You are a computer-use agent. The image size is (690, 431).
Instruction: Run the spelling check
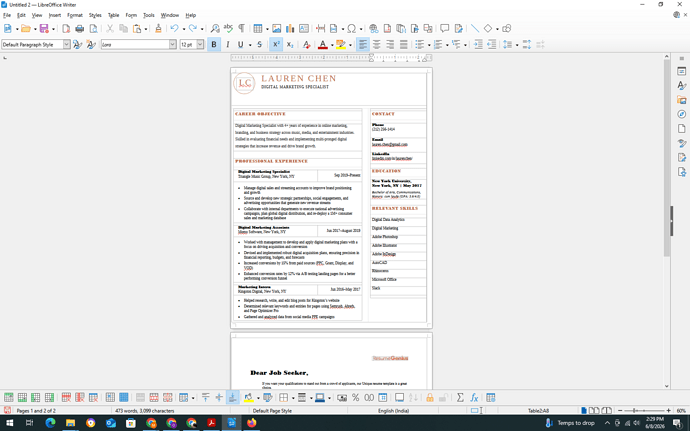point(228,29)
